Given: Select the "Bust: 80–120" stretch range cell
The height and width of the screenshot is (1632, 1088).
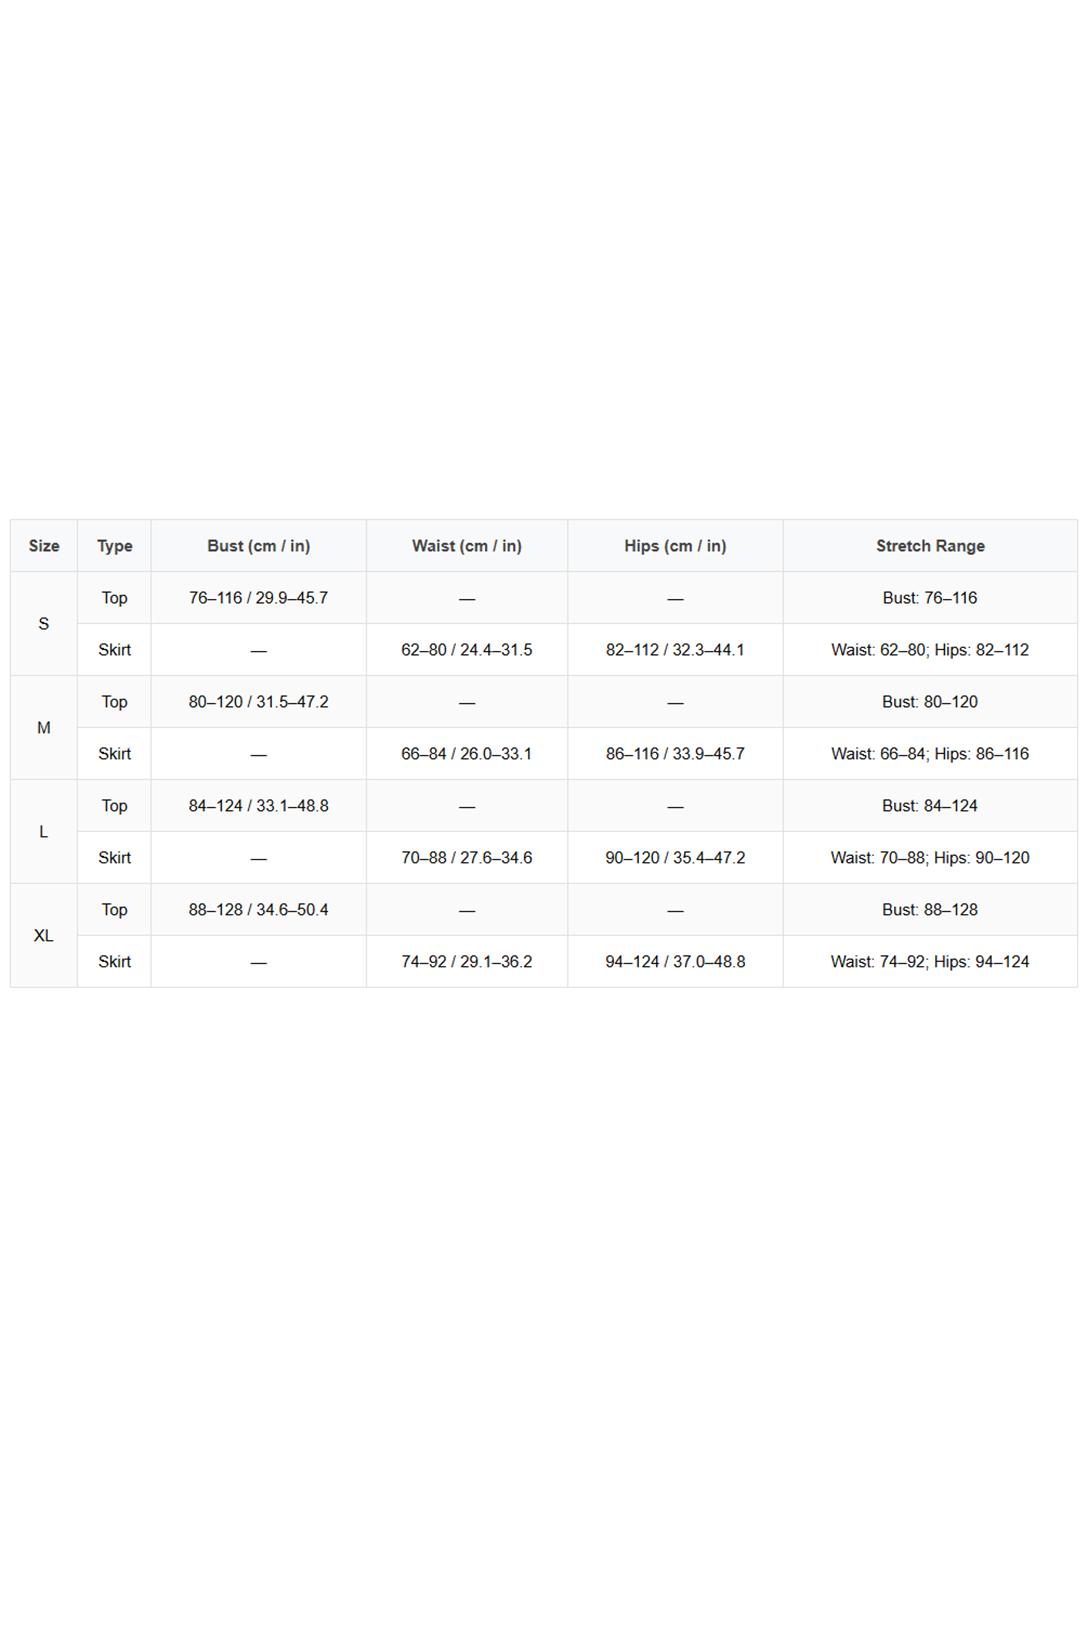Looking at the screenshot, I should pyautogui.click(x=930, y=702).
